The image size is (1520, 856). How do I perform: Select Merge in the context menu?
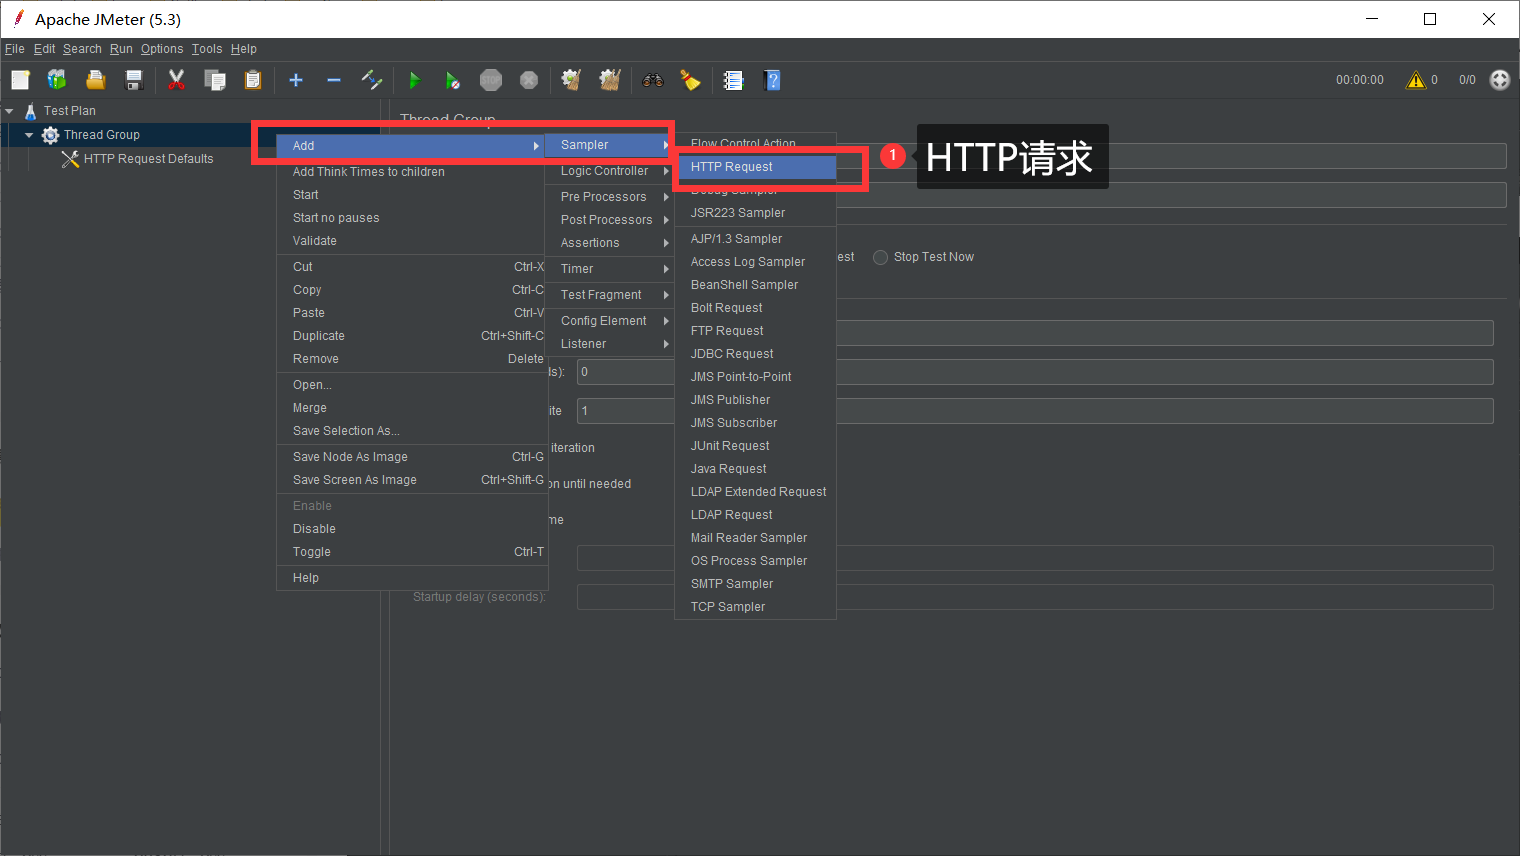[412, 408]
